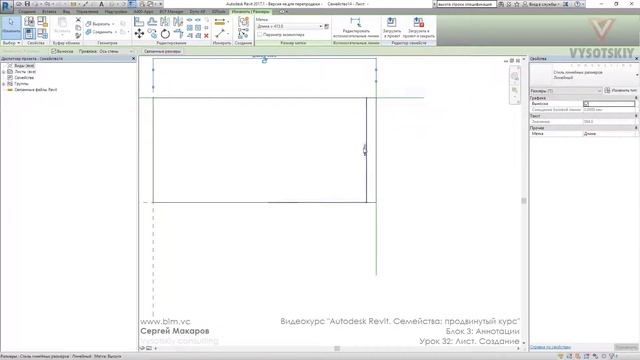Open the Вид ribbon tab
Image resolution: width=640 pixels, height=360 pixels.
point(66,11)
